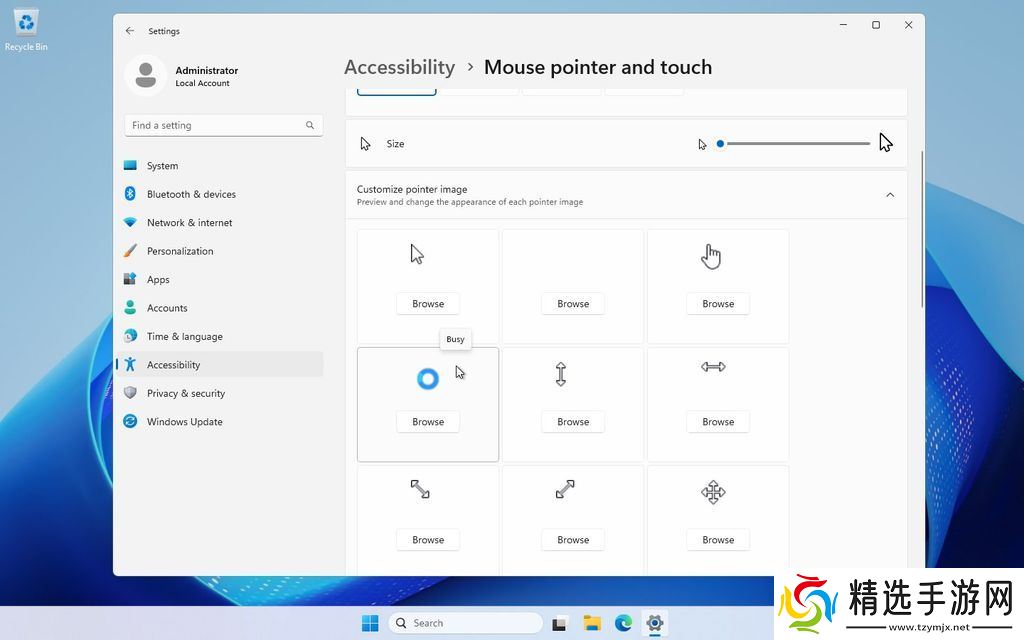The width and height of the screenshot is (1024, 640).
Task: Open Windows Update page
Action: [x=185, y=422]
